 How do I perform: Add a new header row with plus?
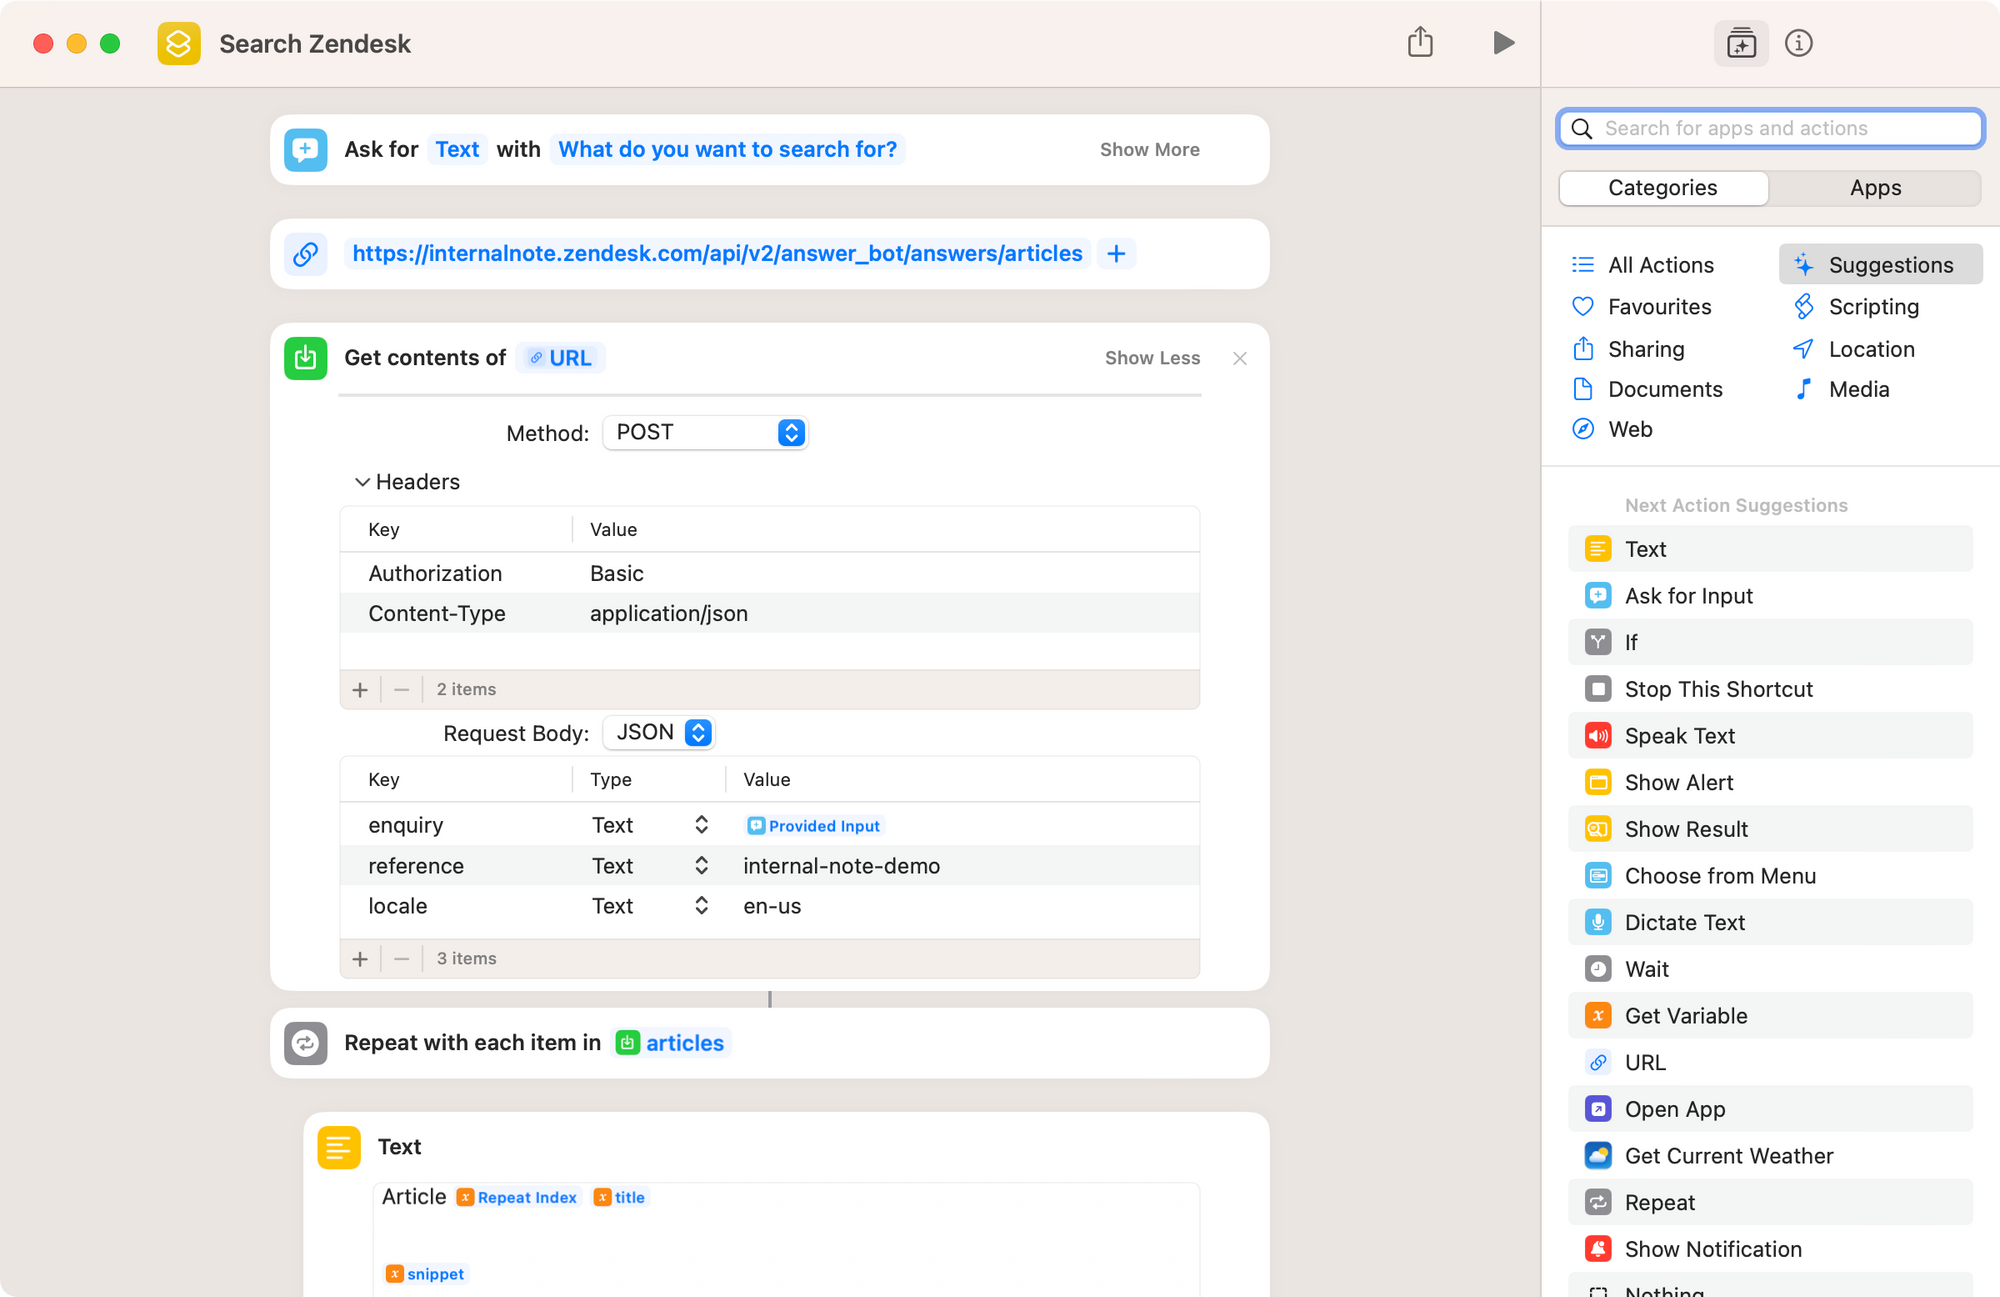pos(360,690)
